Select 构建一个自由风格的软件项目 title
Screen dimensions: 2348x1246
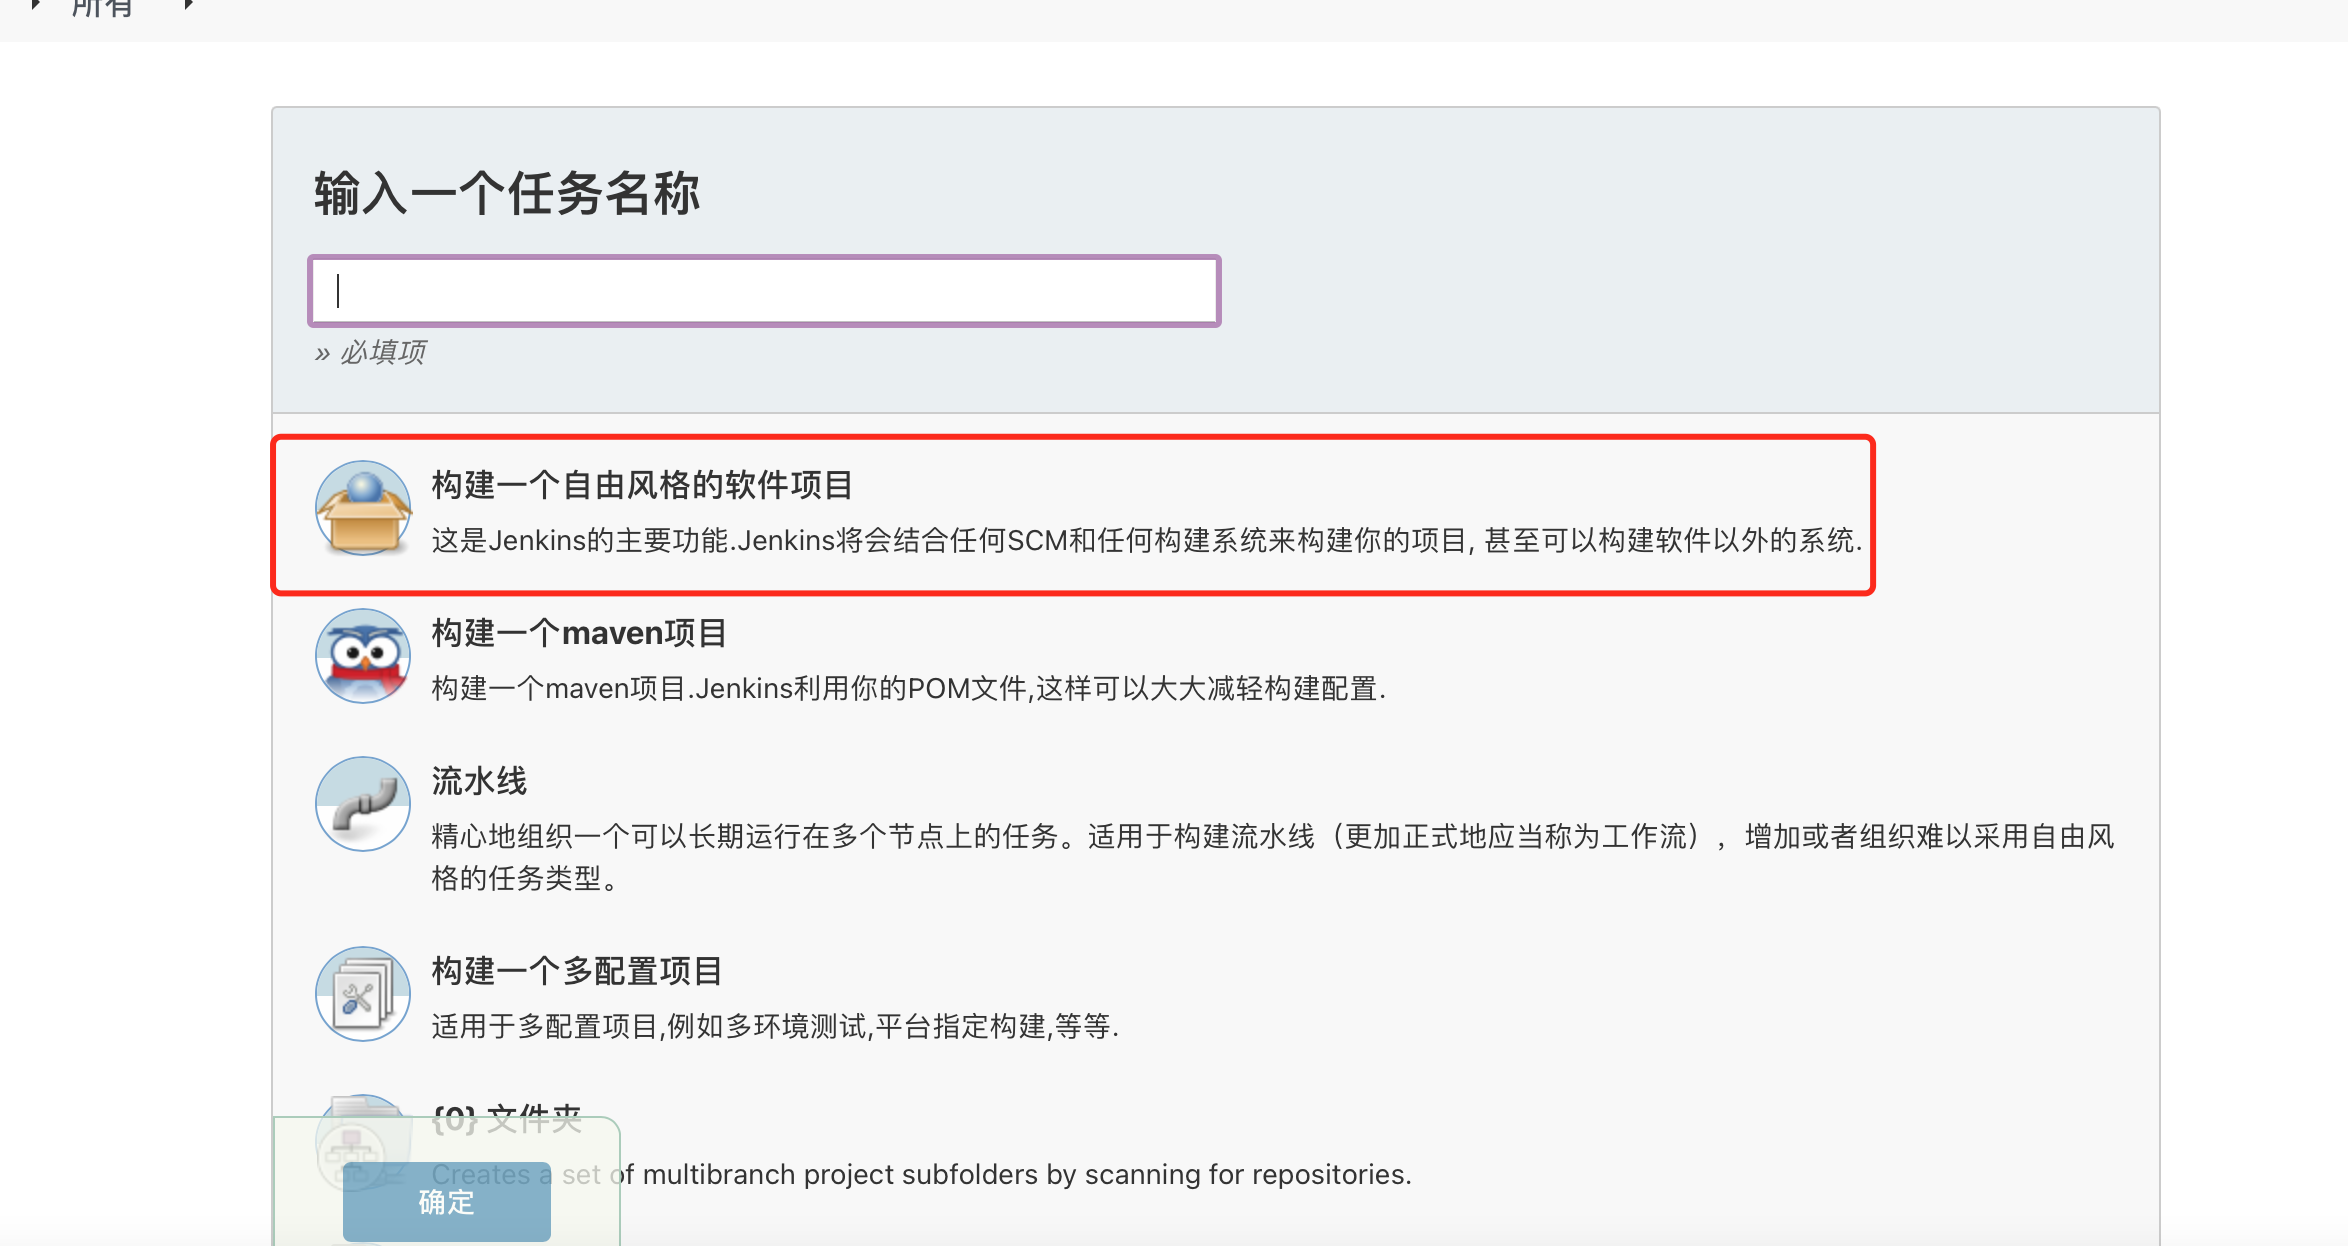pyautogui.click(x=642, y=485)
